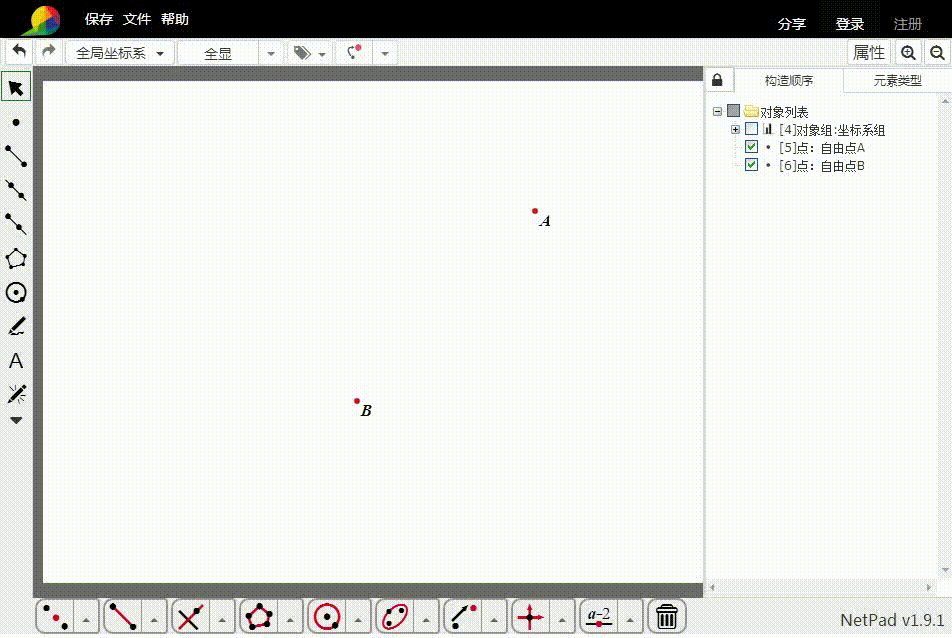Expand more tools with the down arrow
The image size is (952, 638).
click(16, 420)
